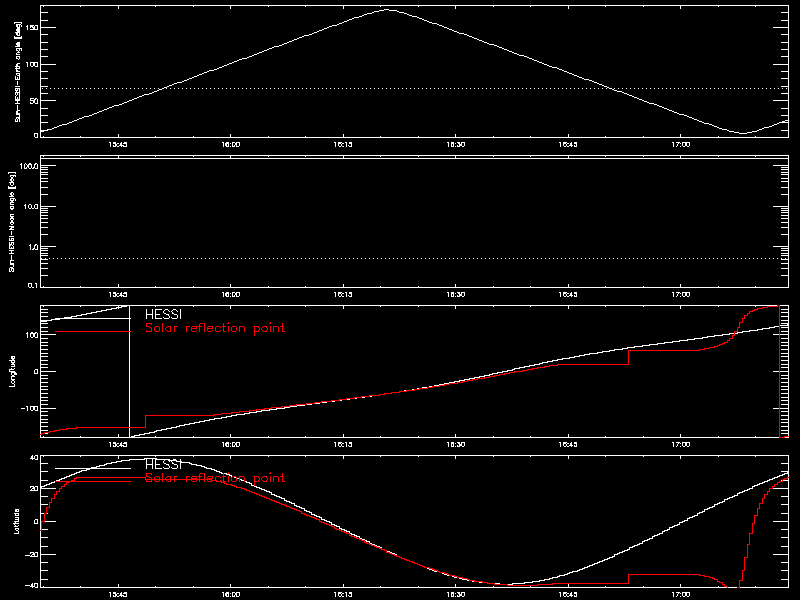Click 16:15 time label under Earth angle plot

(x=343, y=145)
